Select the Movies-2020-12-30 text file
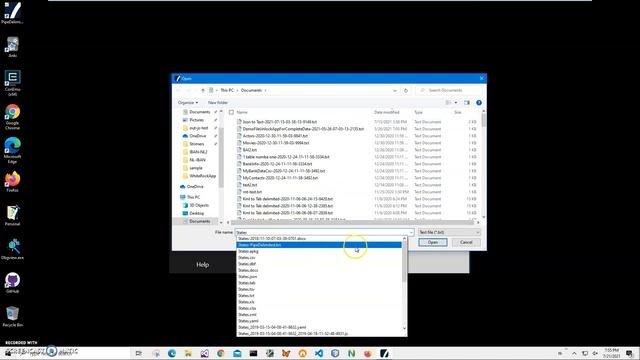The image size is (640, 360). pos(276,143)
